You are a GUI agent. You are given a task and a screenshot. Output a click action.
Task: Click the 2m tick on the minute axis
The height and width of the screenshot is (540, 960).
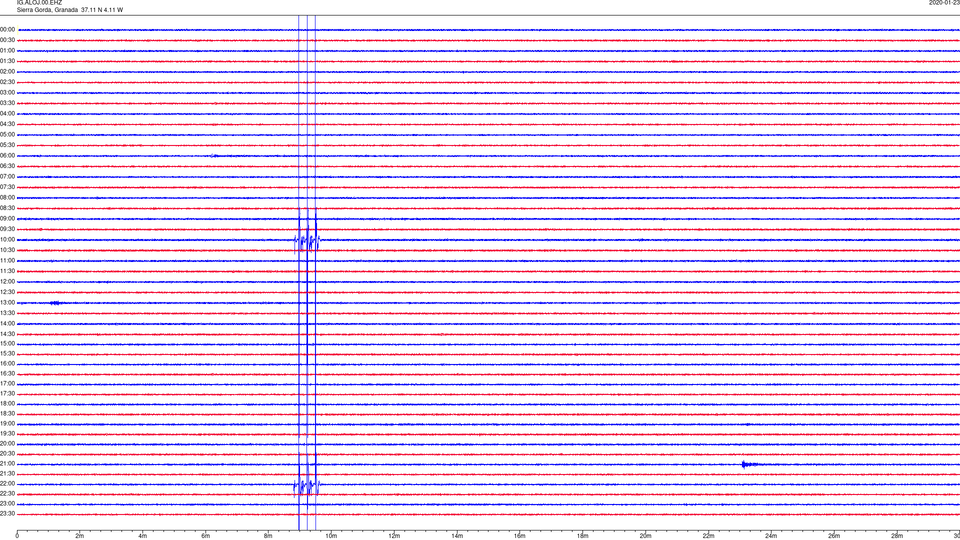(80, 536)
